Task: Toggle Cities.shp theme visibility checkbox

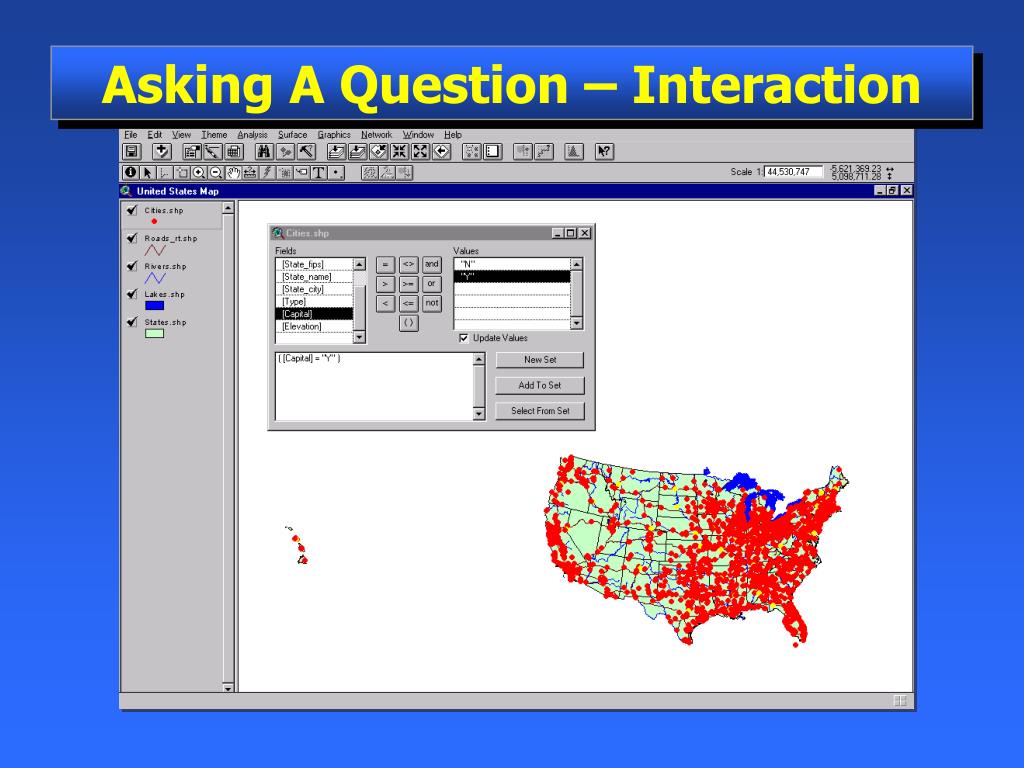Action: 132,210
